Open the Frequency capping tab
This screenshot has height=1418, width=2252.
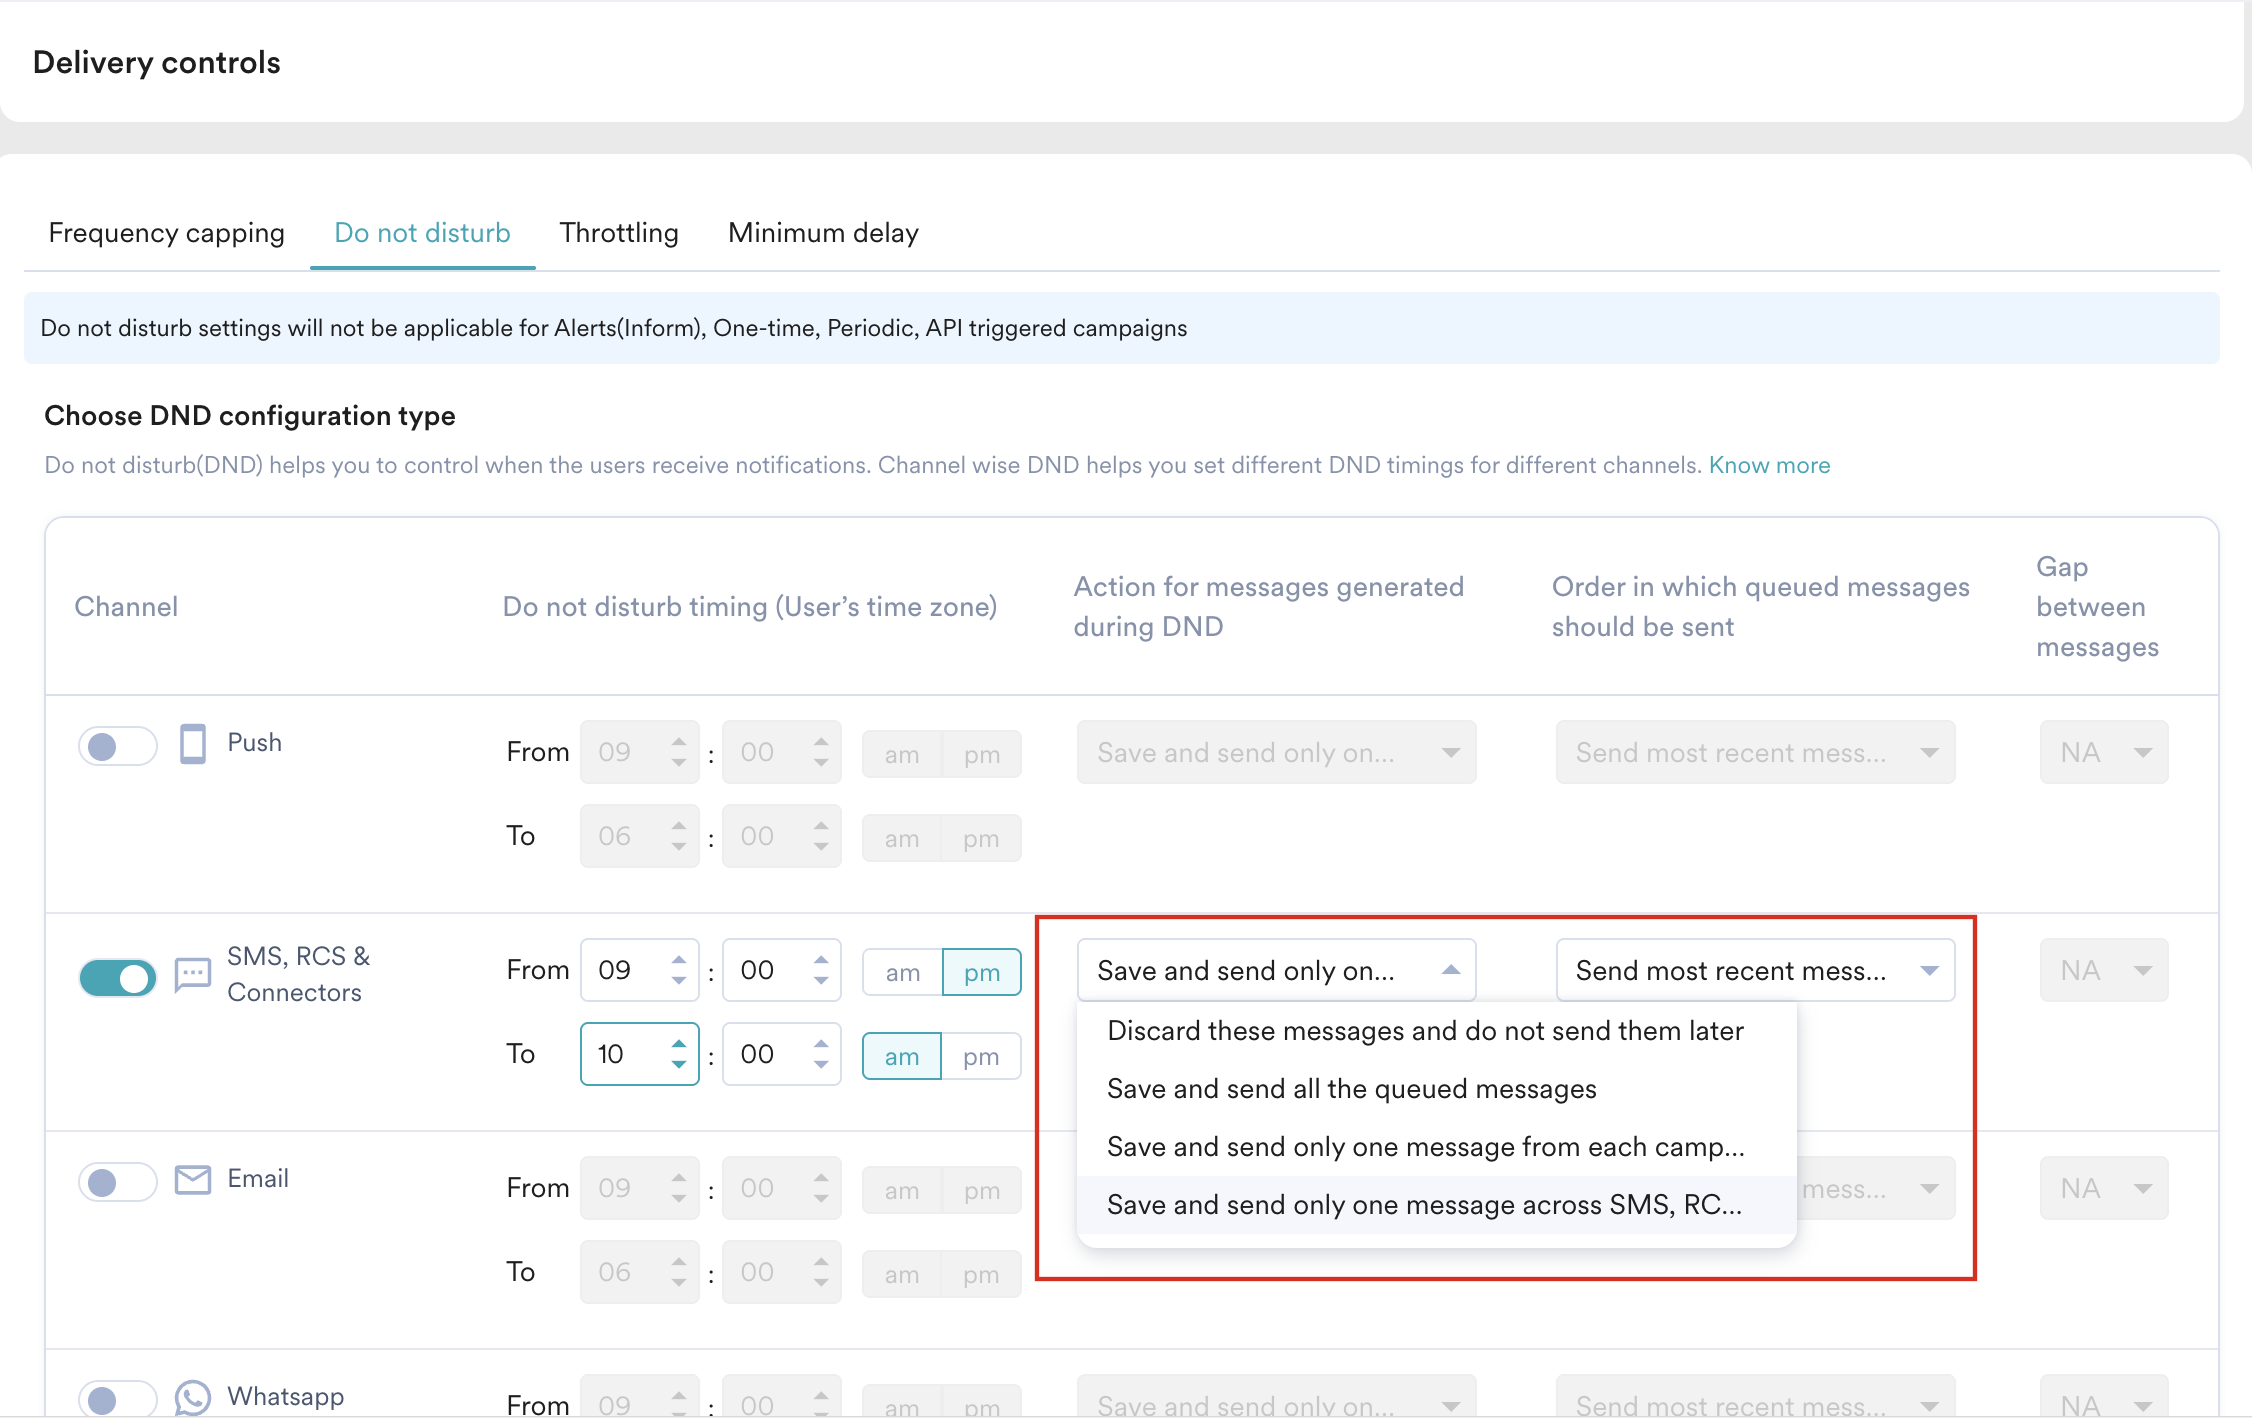coord(167,233)
